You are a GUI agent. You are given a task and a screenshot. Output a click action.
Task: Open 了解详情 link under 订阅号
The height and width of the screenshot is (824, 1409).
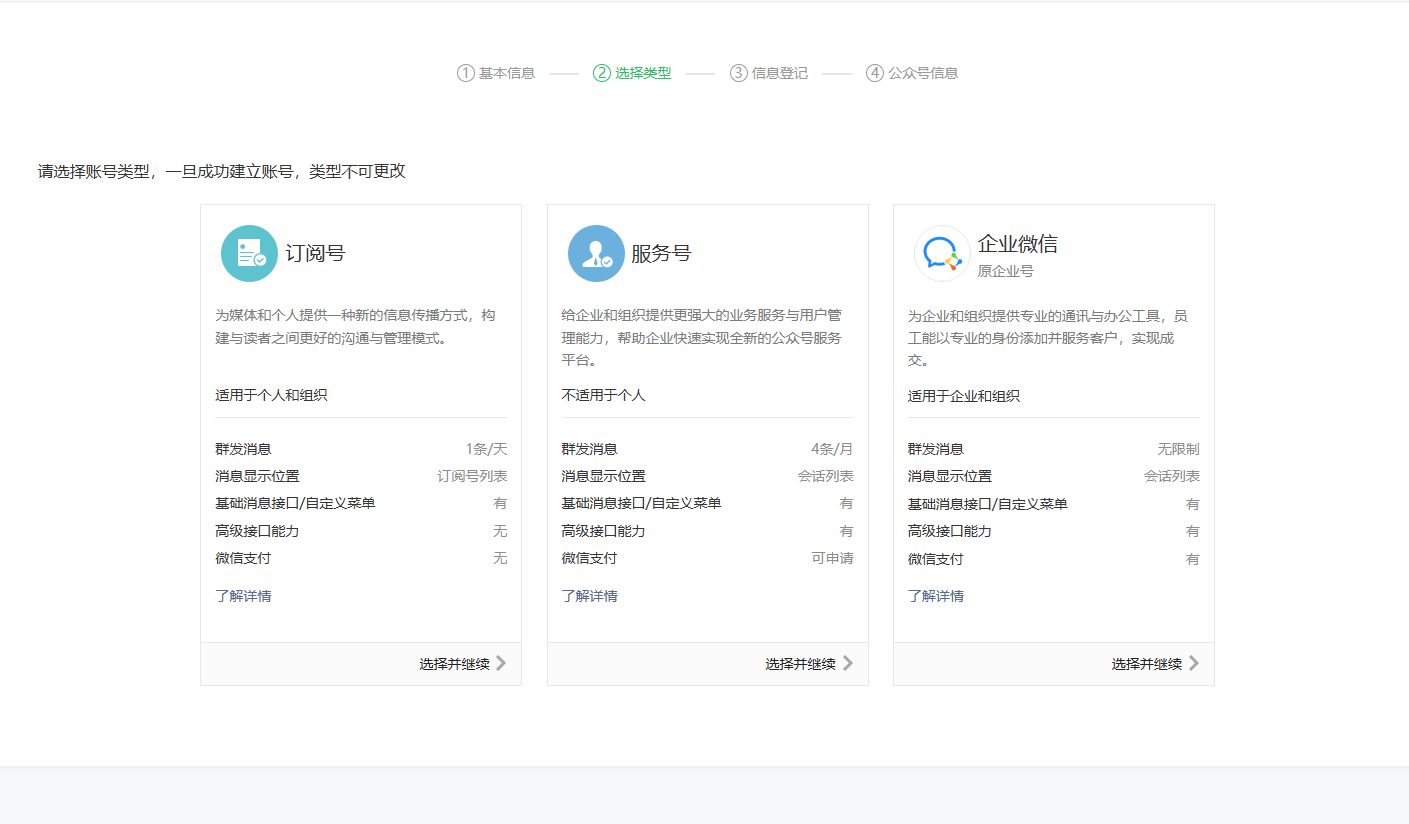(243, 596)
